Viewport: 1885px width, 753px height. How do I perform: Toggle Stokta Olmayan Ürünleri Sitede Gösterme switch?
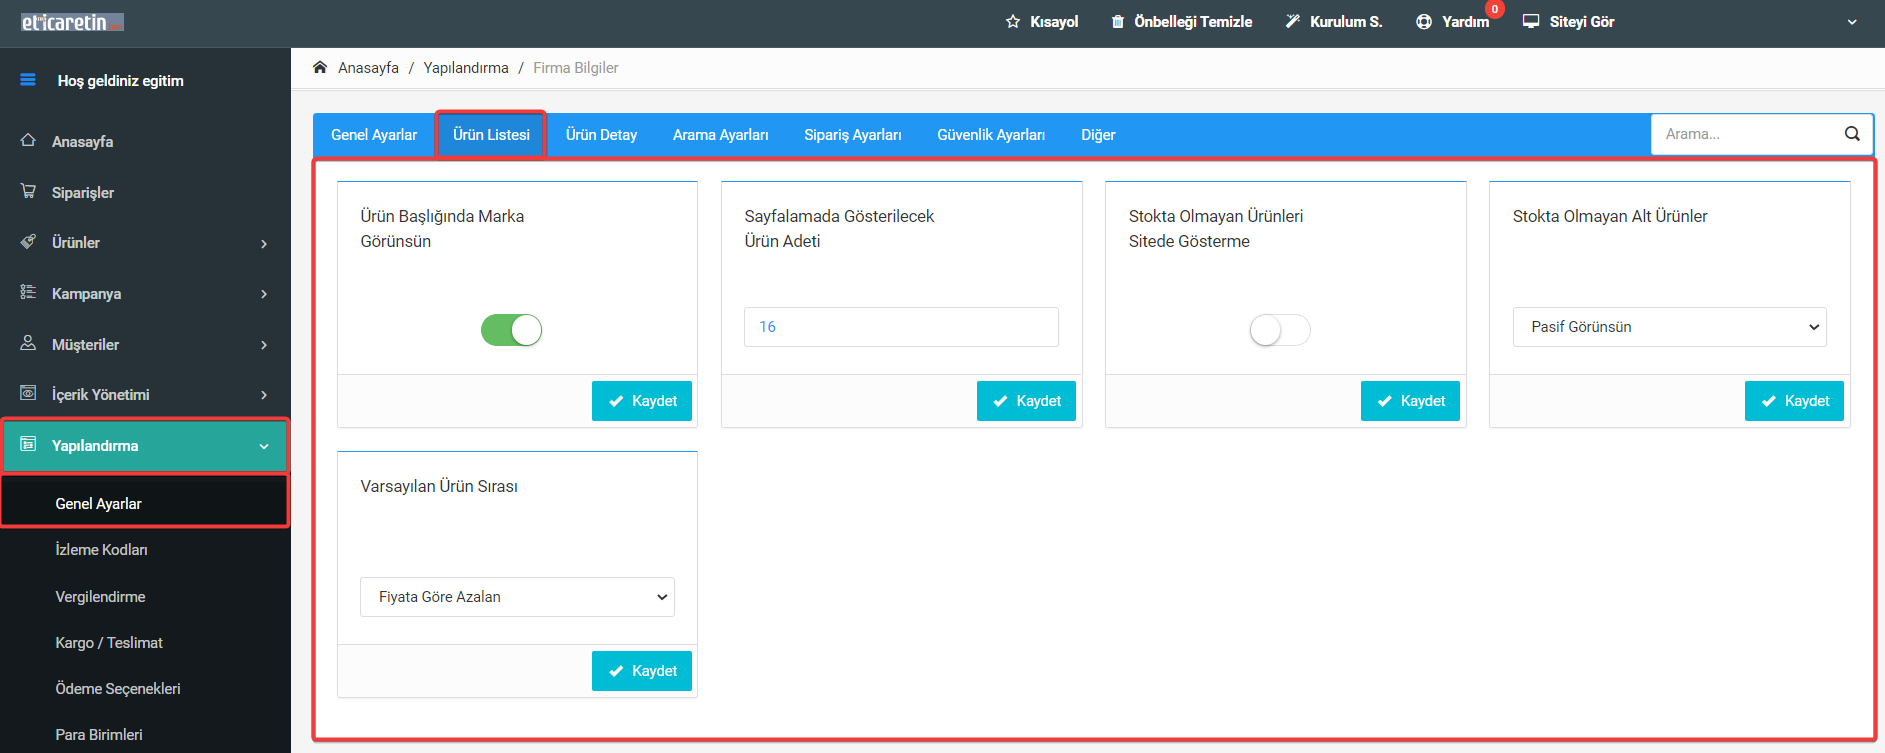click(x=1280, y=330)
